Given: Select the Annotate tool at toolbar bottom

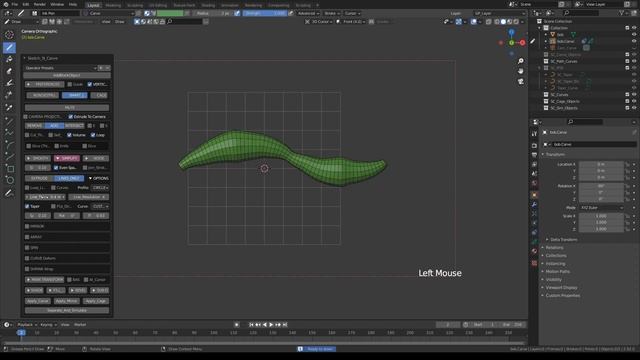Looking at the screenshot, I should tap(9, 193).
